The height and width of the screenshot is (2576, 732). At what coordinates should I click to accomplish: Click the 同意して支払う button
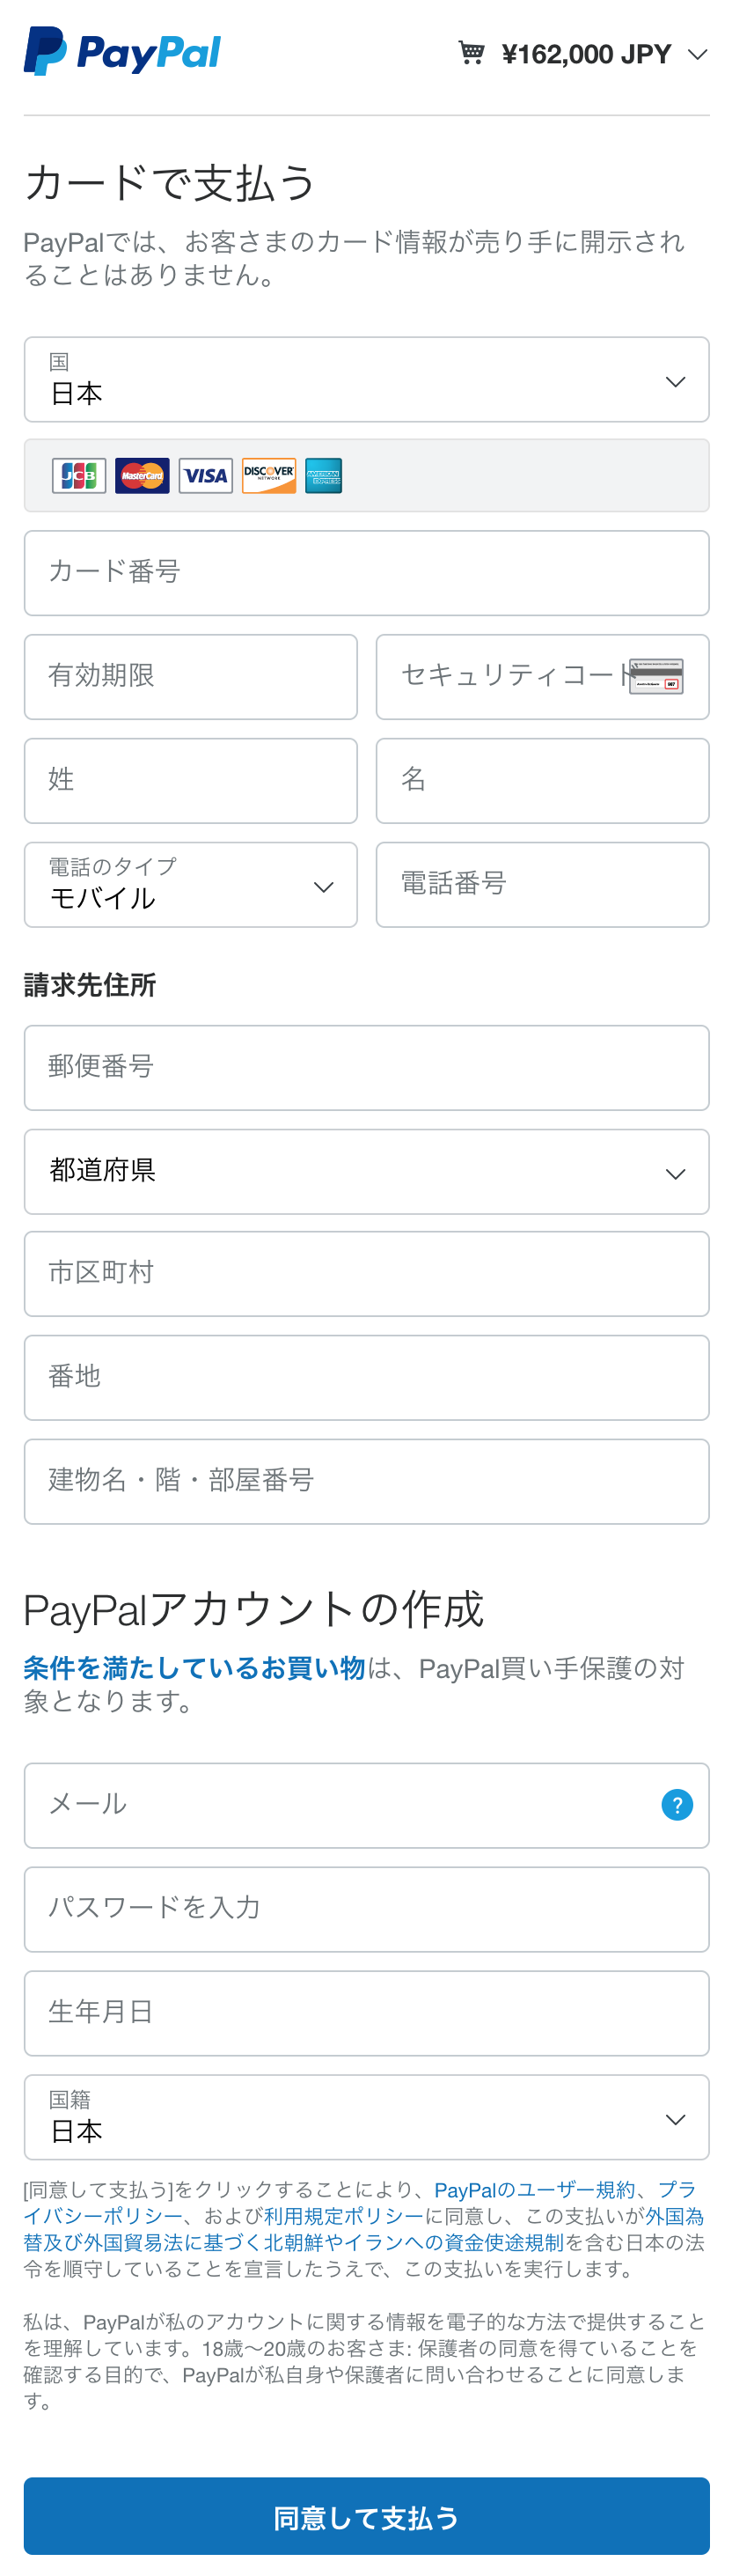point(367,2516)
